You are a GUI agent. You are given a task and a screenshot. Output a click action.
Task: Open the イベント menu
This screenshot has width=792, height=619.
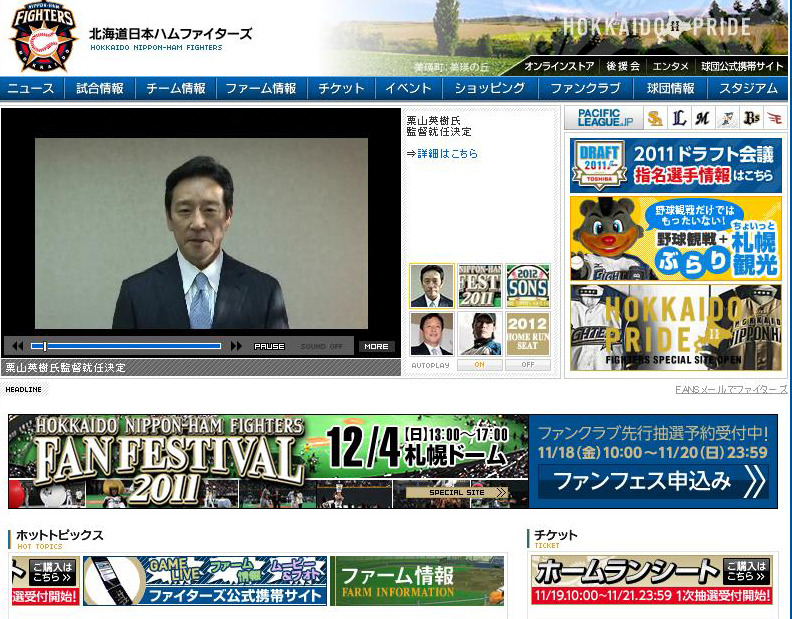(409, 88)
